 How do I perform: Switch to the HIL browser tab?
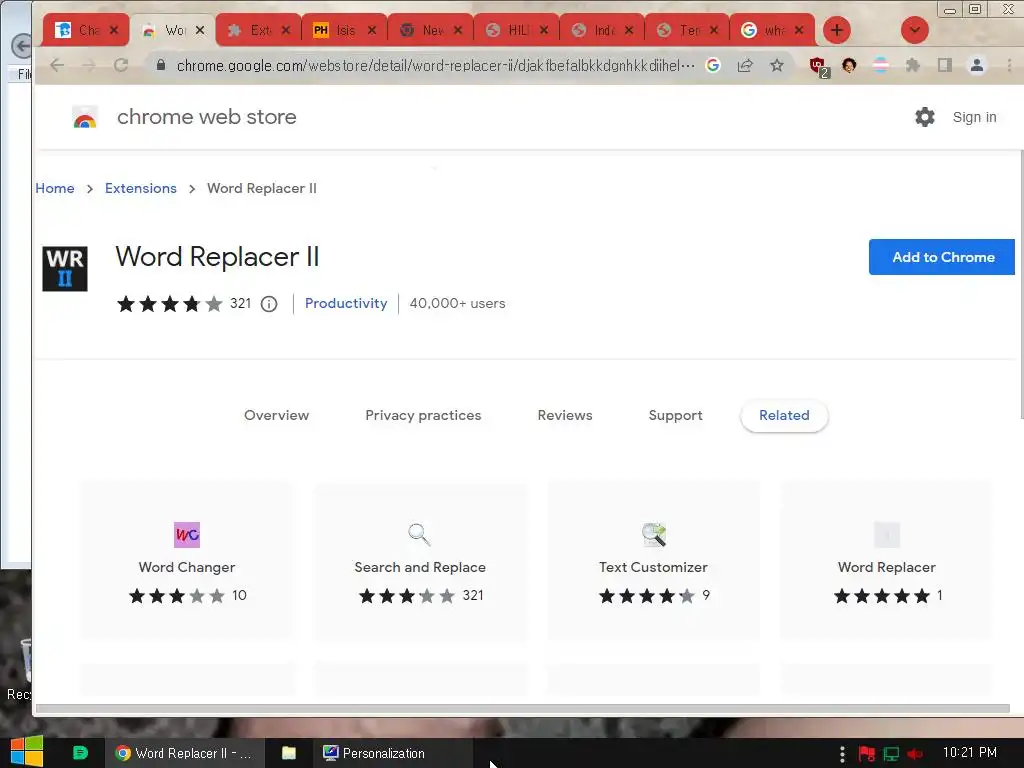517,30
